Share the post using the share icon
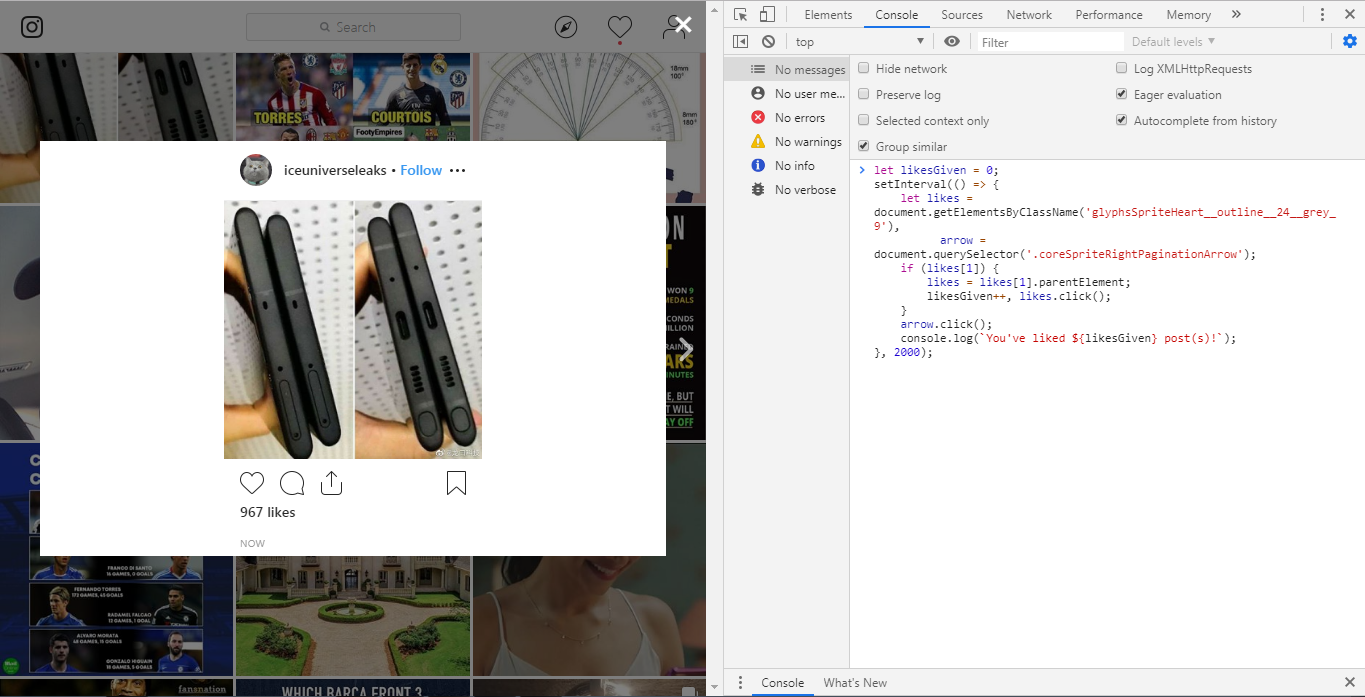Viewport: 1365px width, 697px height. point(332,484)
